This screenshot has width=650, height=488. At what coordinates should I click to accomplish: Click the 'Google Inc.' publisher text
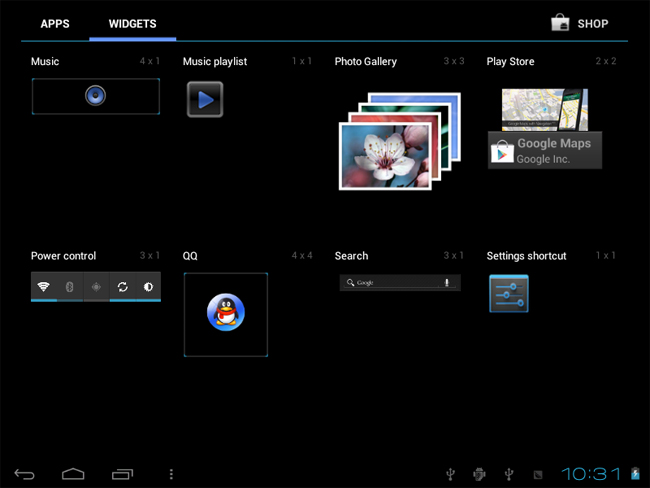pyautogui.click(x=543, y=159)
